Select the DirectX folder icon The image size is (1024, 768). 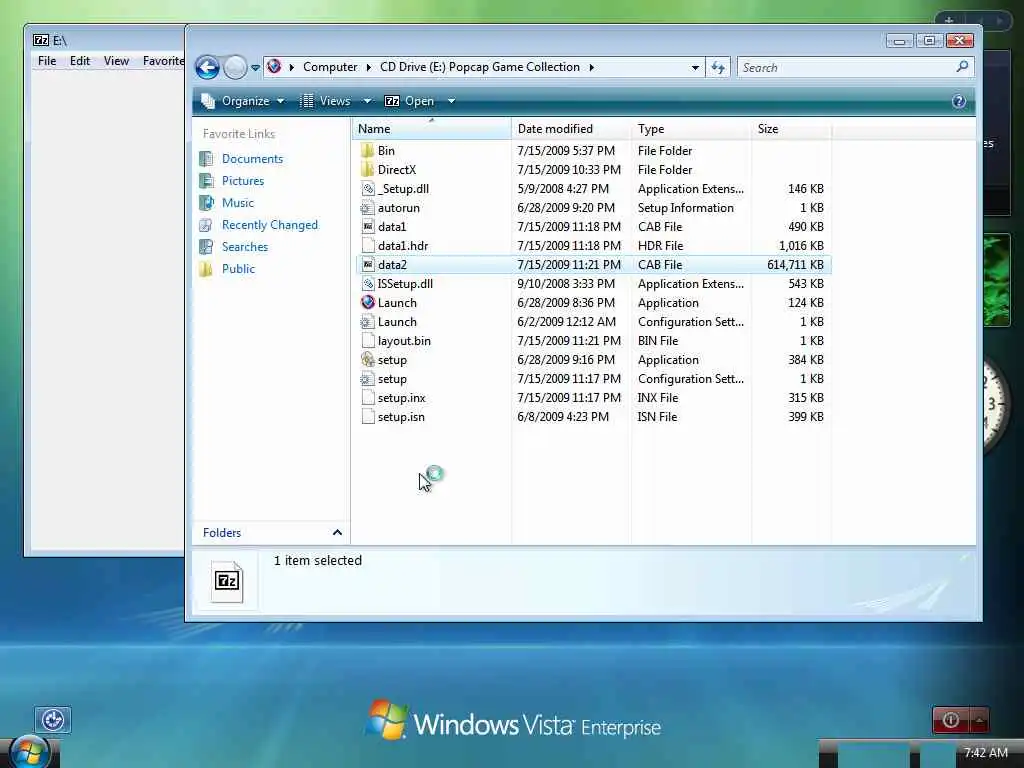pos(368,170)
